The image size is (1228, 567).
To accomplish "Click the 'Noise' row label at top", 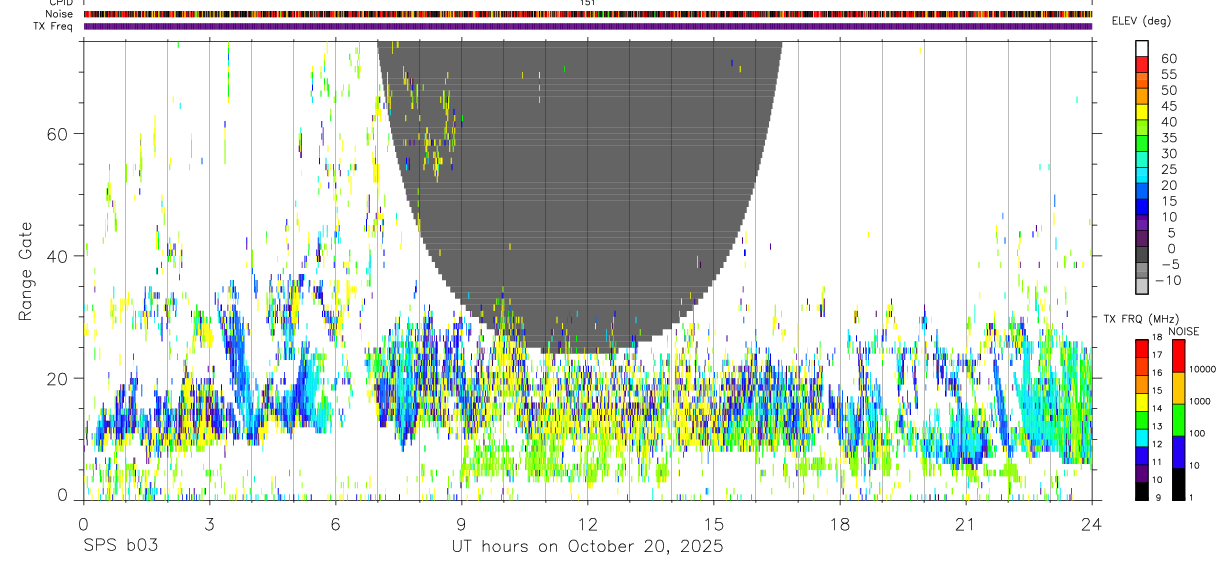I will click(x=59, y=14).
